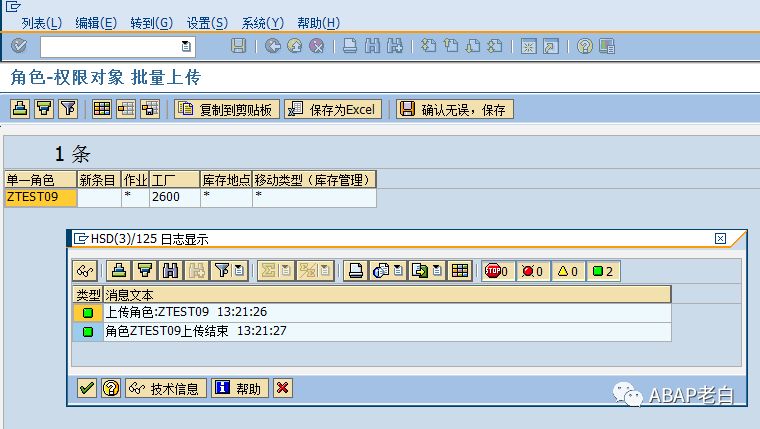Click the Print icon in the log dialog toolbar
The height and width of the screenshot is (429, 760).
356,270
